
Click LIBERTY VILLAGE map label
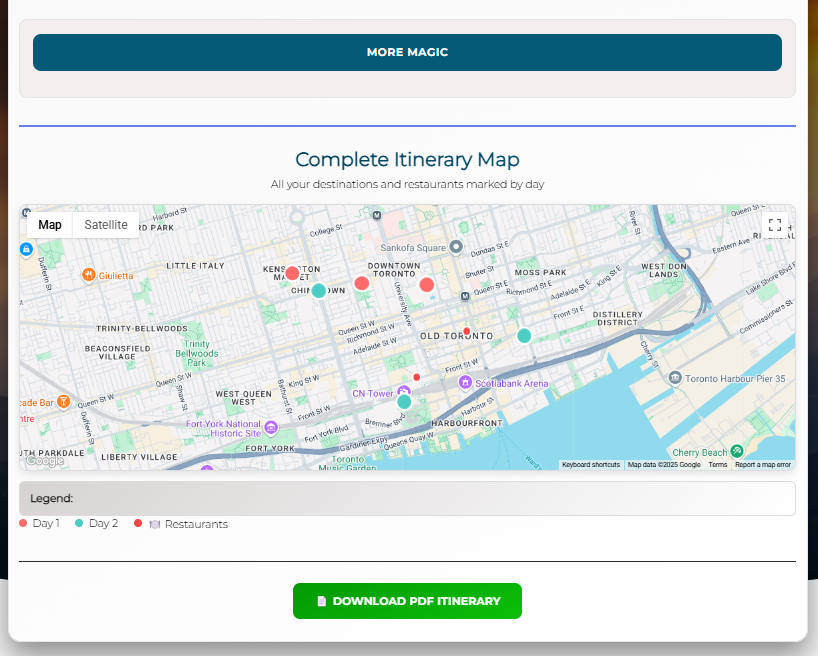click(139, 457)
